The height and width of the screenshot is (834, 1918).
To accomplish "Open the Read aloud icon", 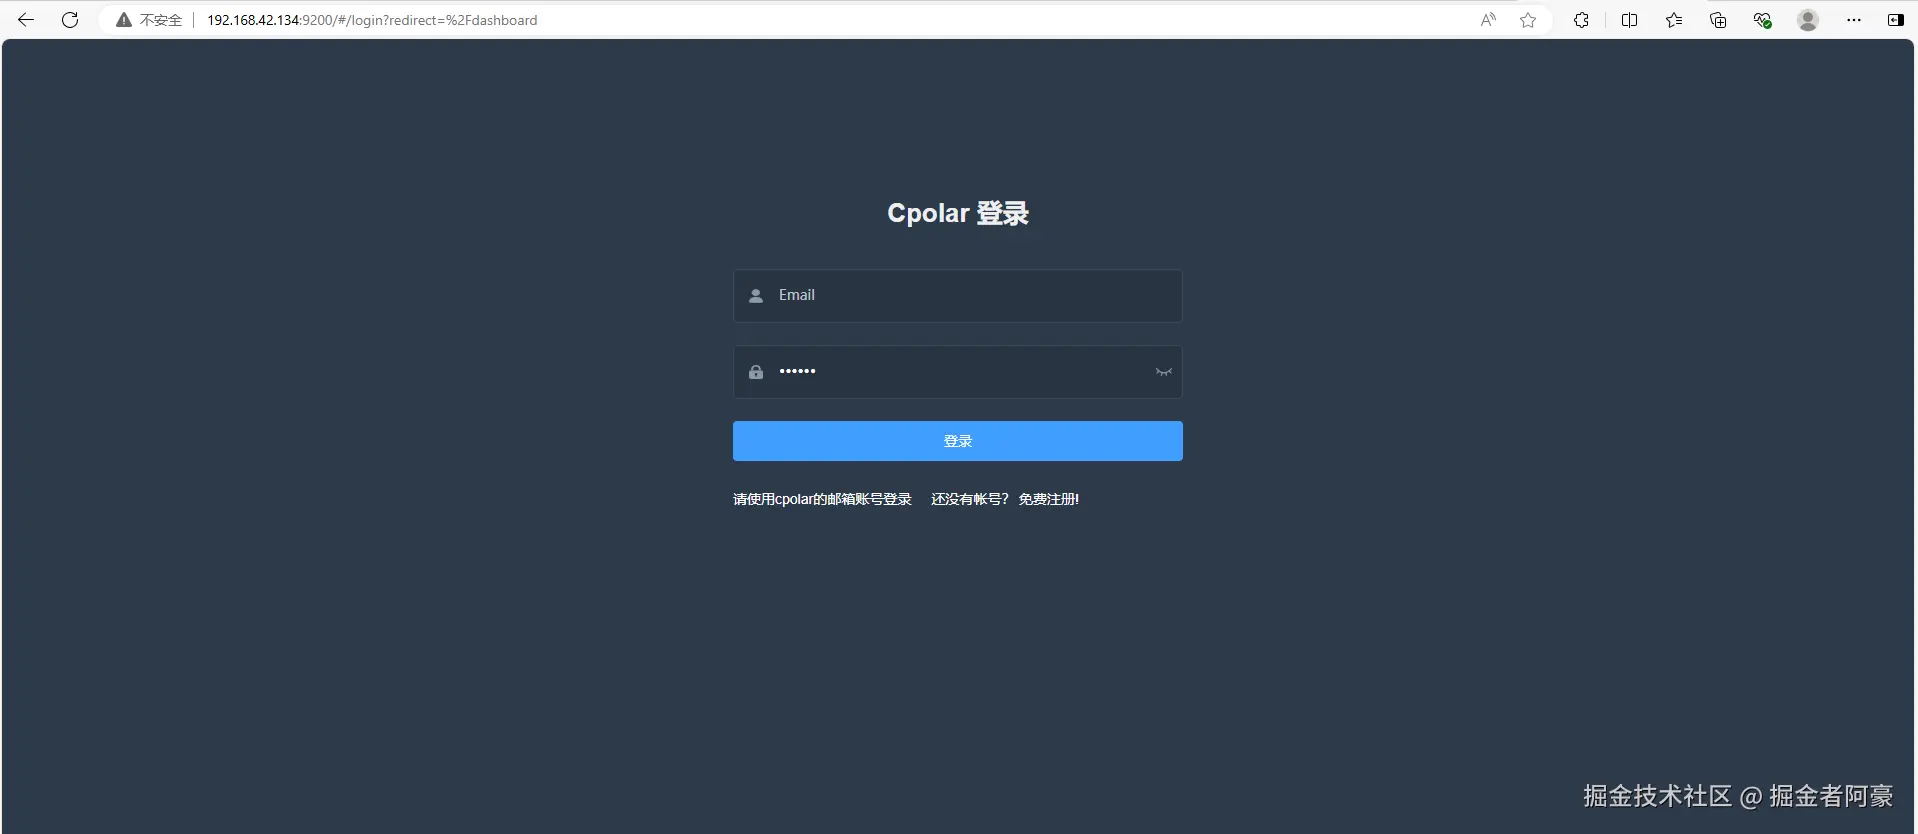I will pyautogui.click(x=1488, y=20).
